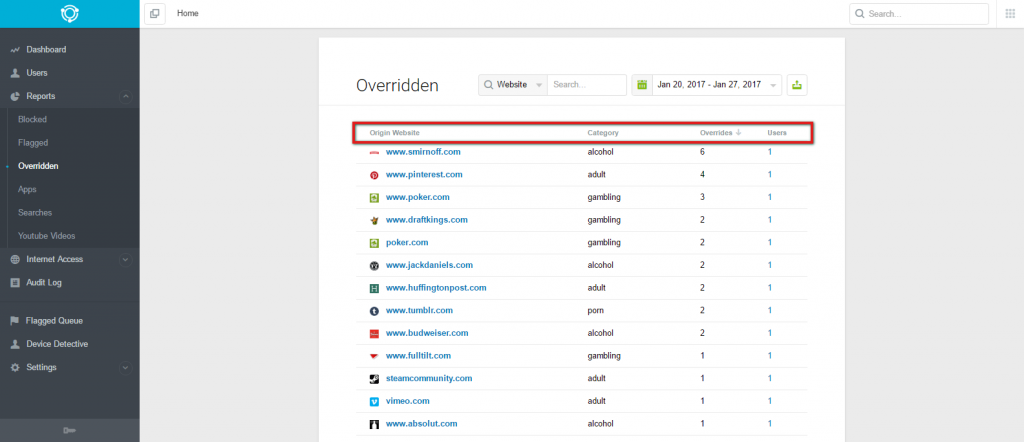Viewport: 1024px width, 442px height.
Task: Open www.budweiser.com link
Action: [427, 333]
